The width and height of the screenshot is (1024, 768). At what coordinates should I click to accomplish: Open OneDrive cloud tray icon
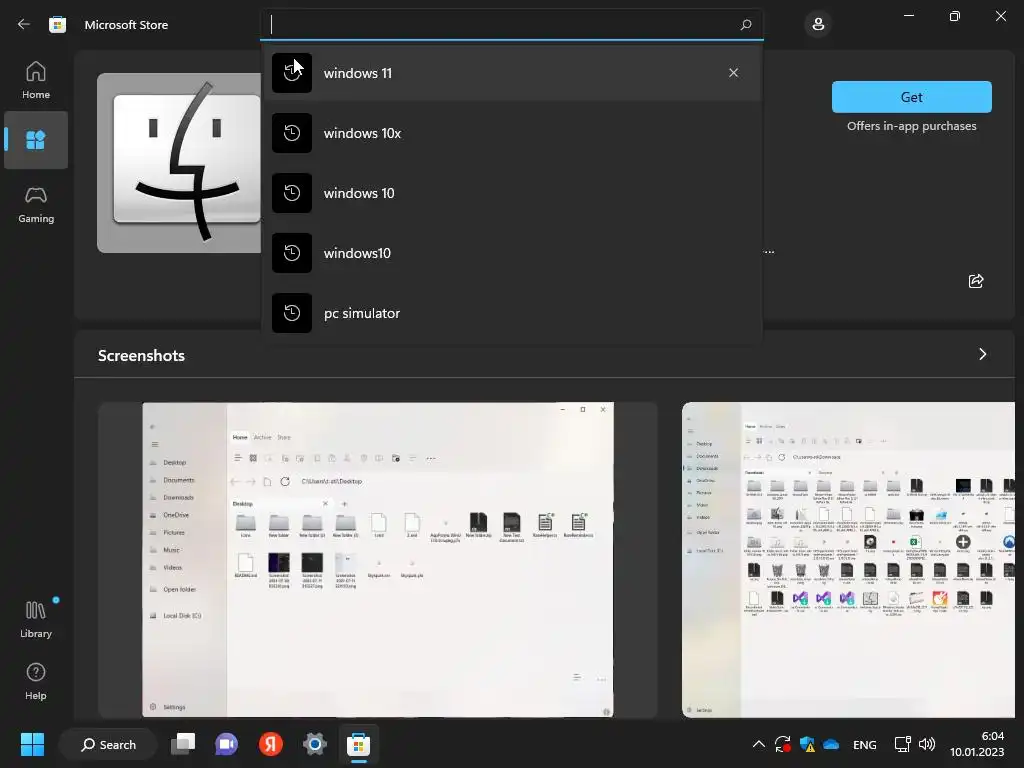[831, 744]
